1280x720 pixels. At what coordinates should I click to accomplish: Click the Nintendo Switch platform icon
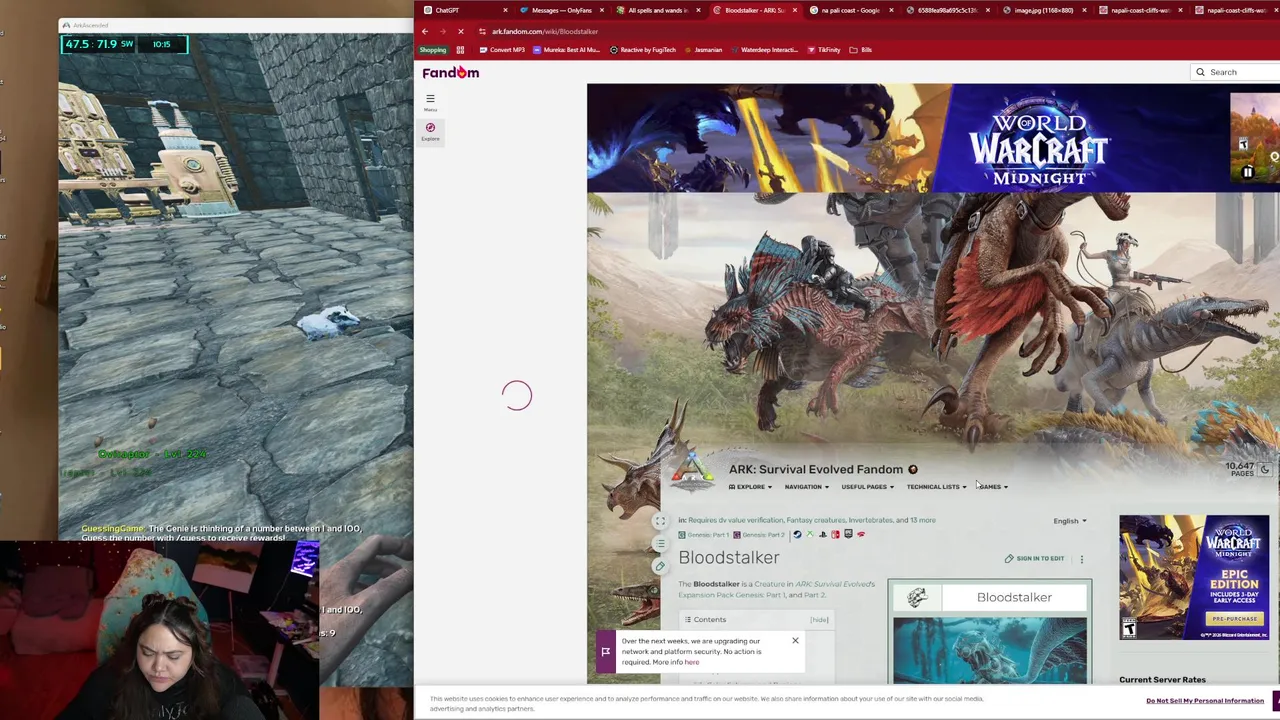(835, 534)
